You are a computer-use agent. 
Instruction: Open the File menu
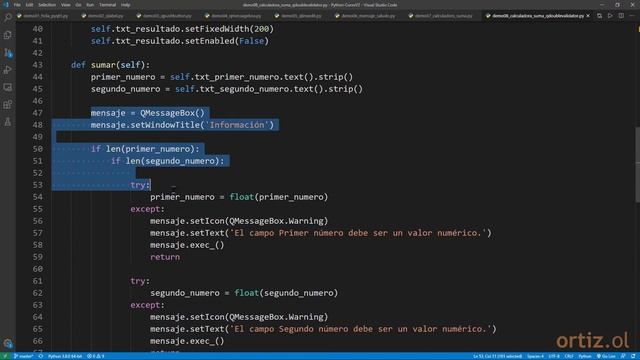point(17,5)
